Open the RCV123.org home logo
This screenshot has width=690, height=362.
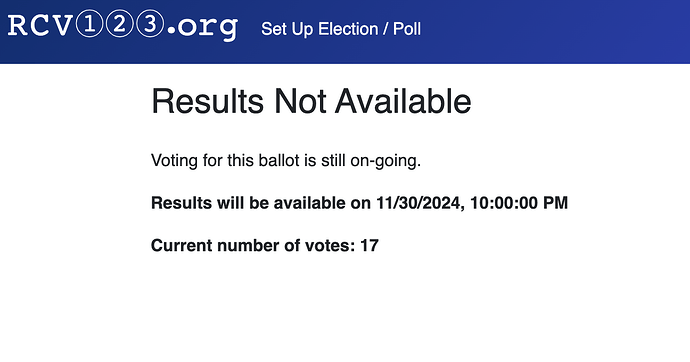coord(123,26)
